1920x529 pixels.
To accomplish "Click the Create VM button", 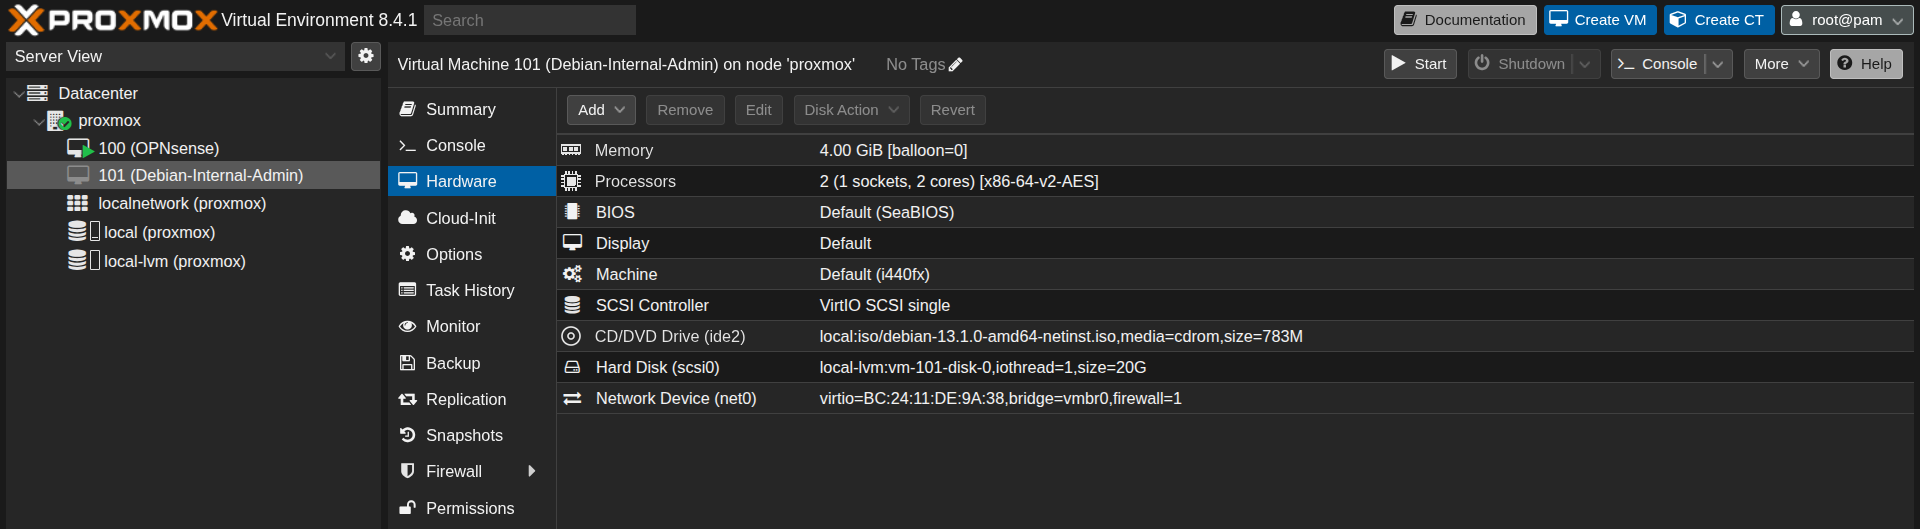I will [1599, 20].
